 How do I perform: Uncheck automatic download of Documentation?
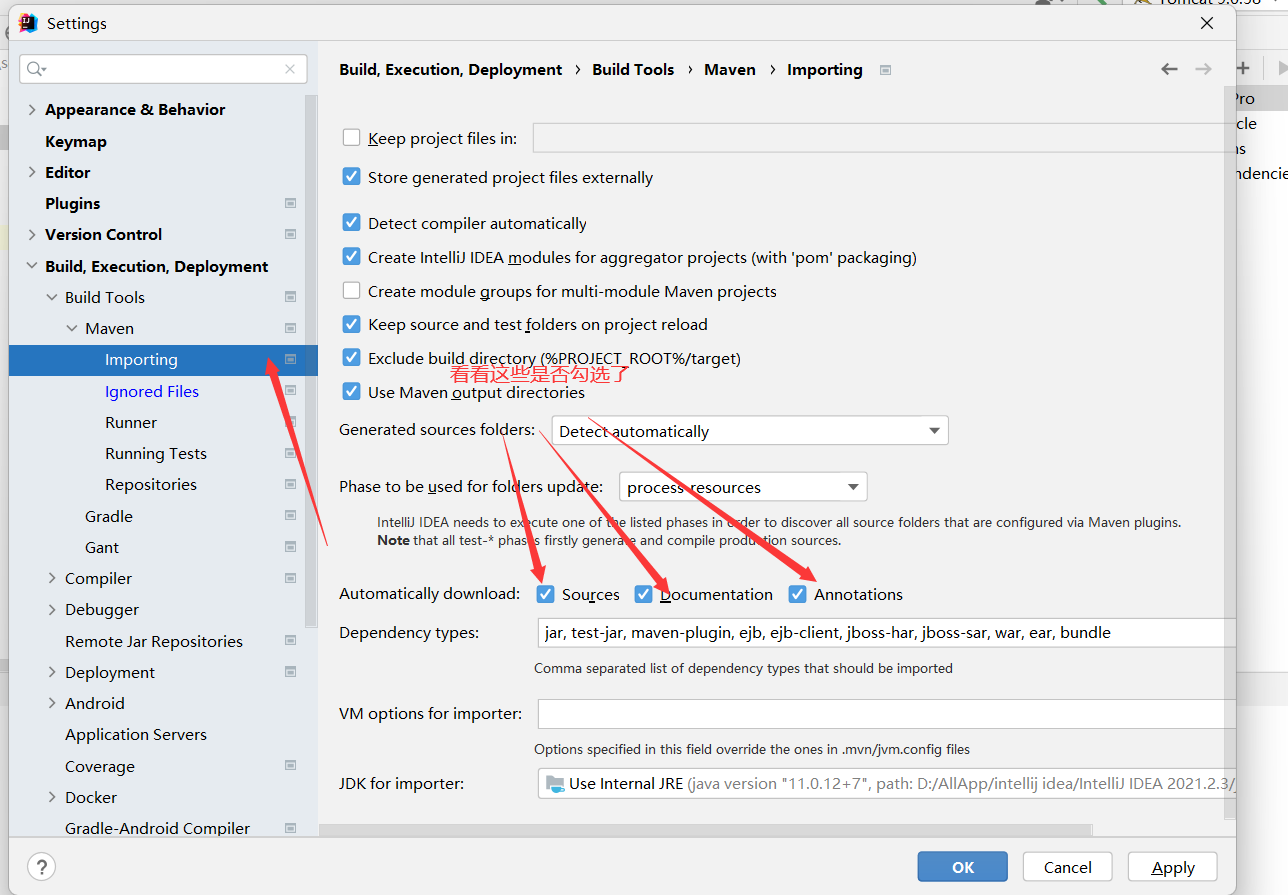point(643,594)
